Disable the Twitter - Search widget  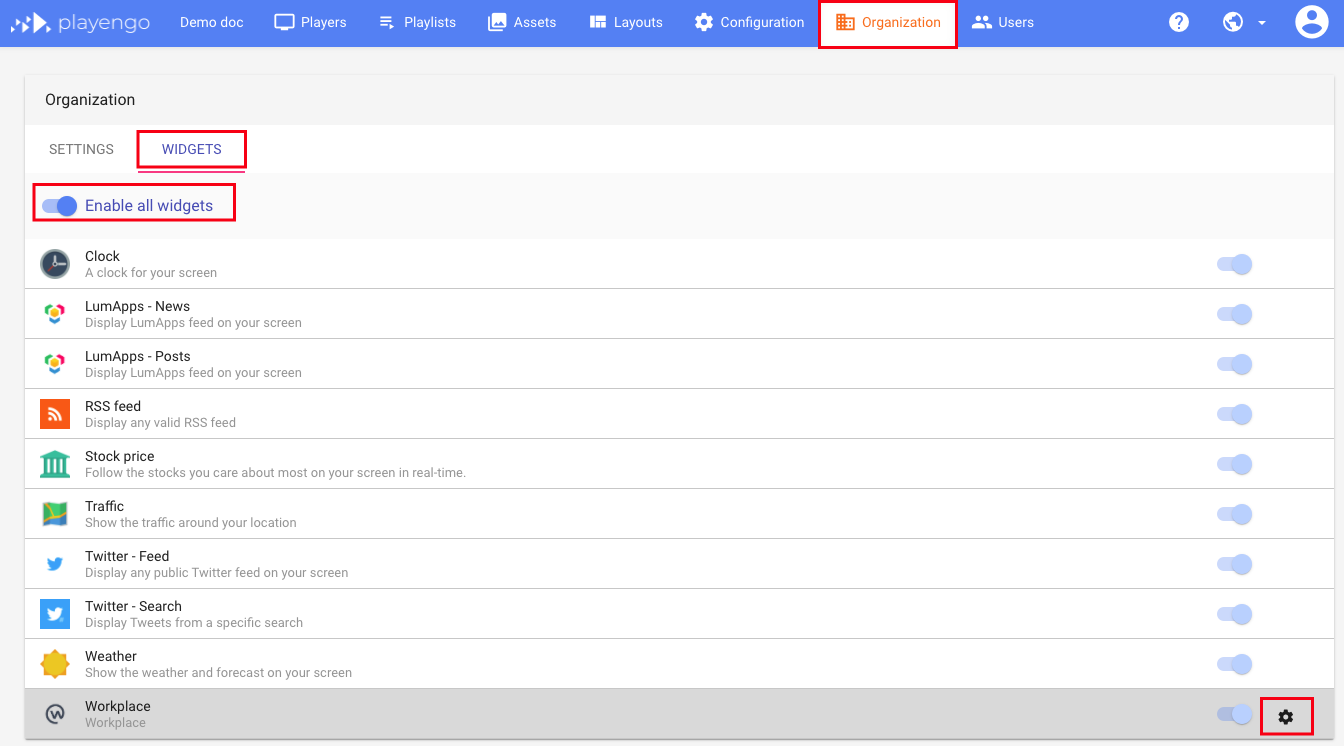tap(1234, 614)
